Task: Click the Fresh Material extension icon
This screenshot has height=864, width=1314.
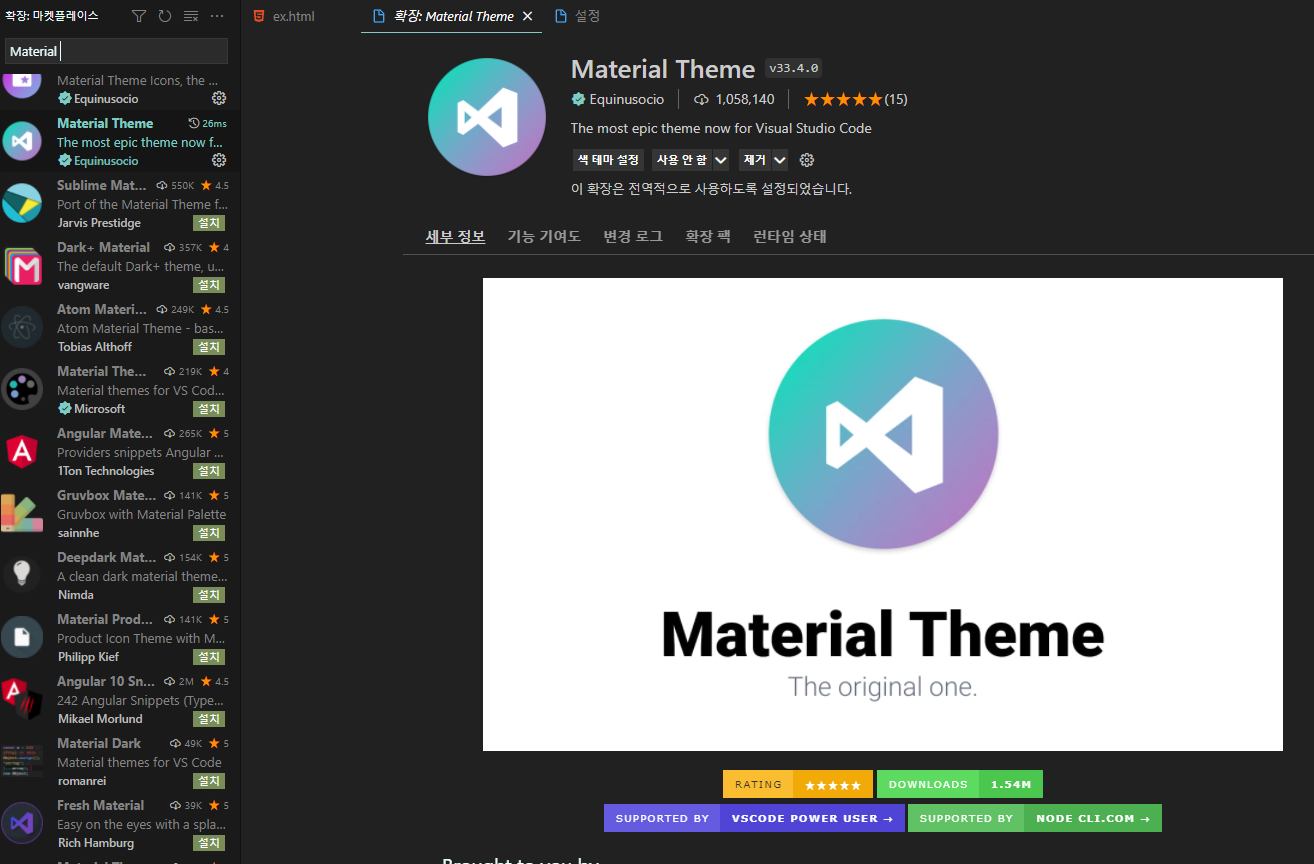Action: [22, 823]
